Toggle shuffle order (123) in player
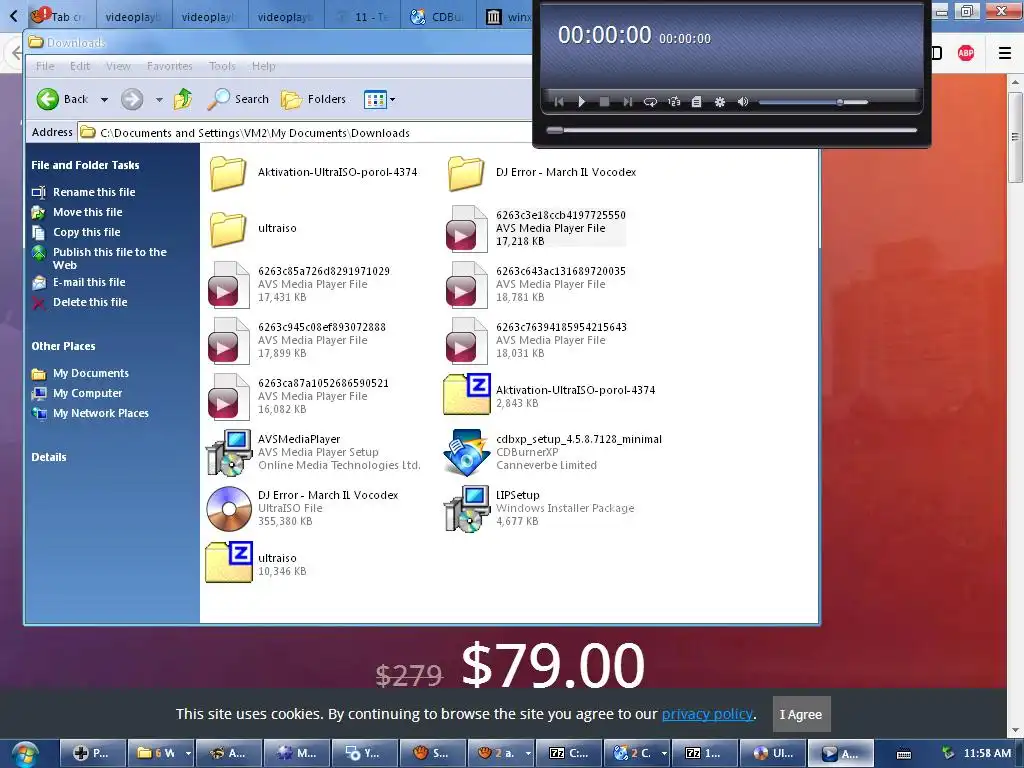This screenshot has height=768, width=1024. click(x=674, y=102)
